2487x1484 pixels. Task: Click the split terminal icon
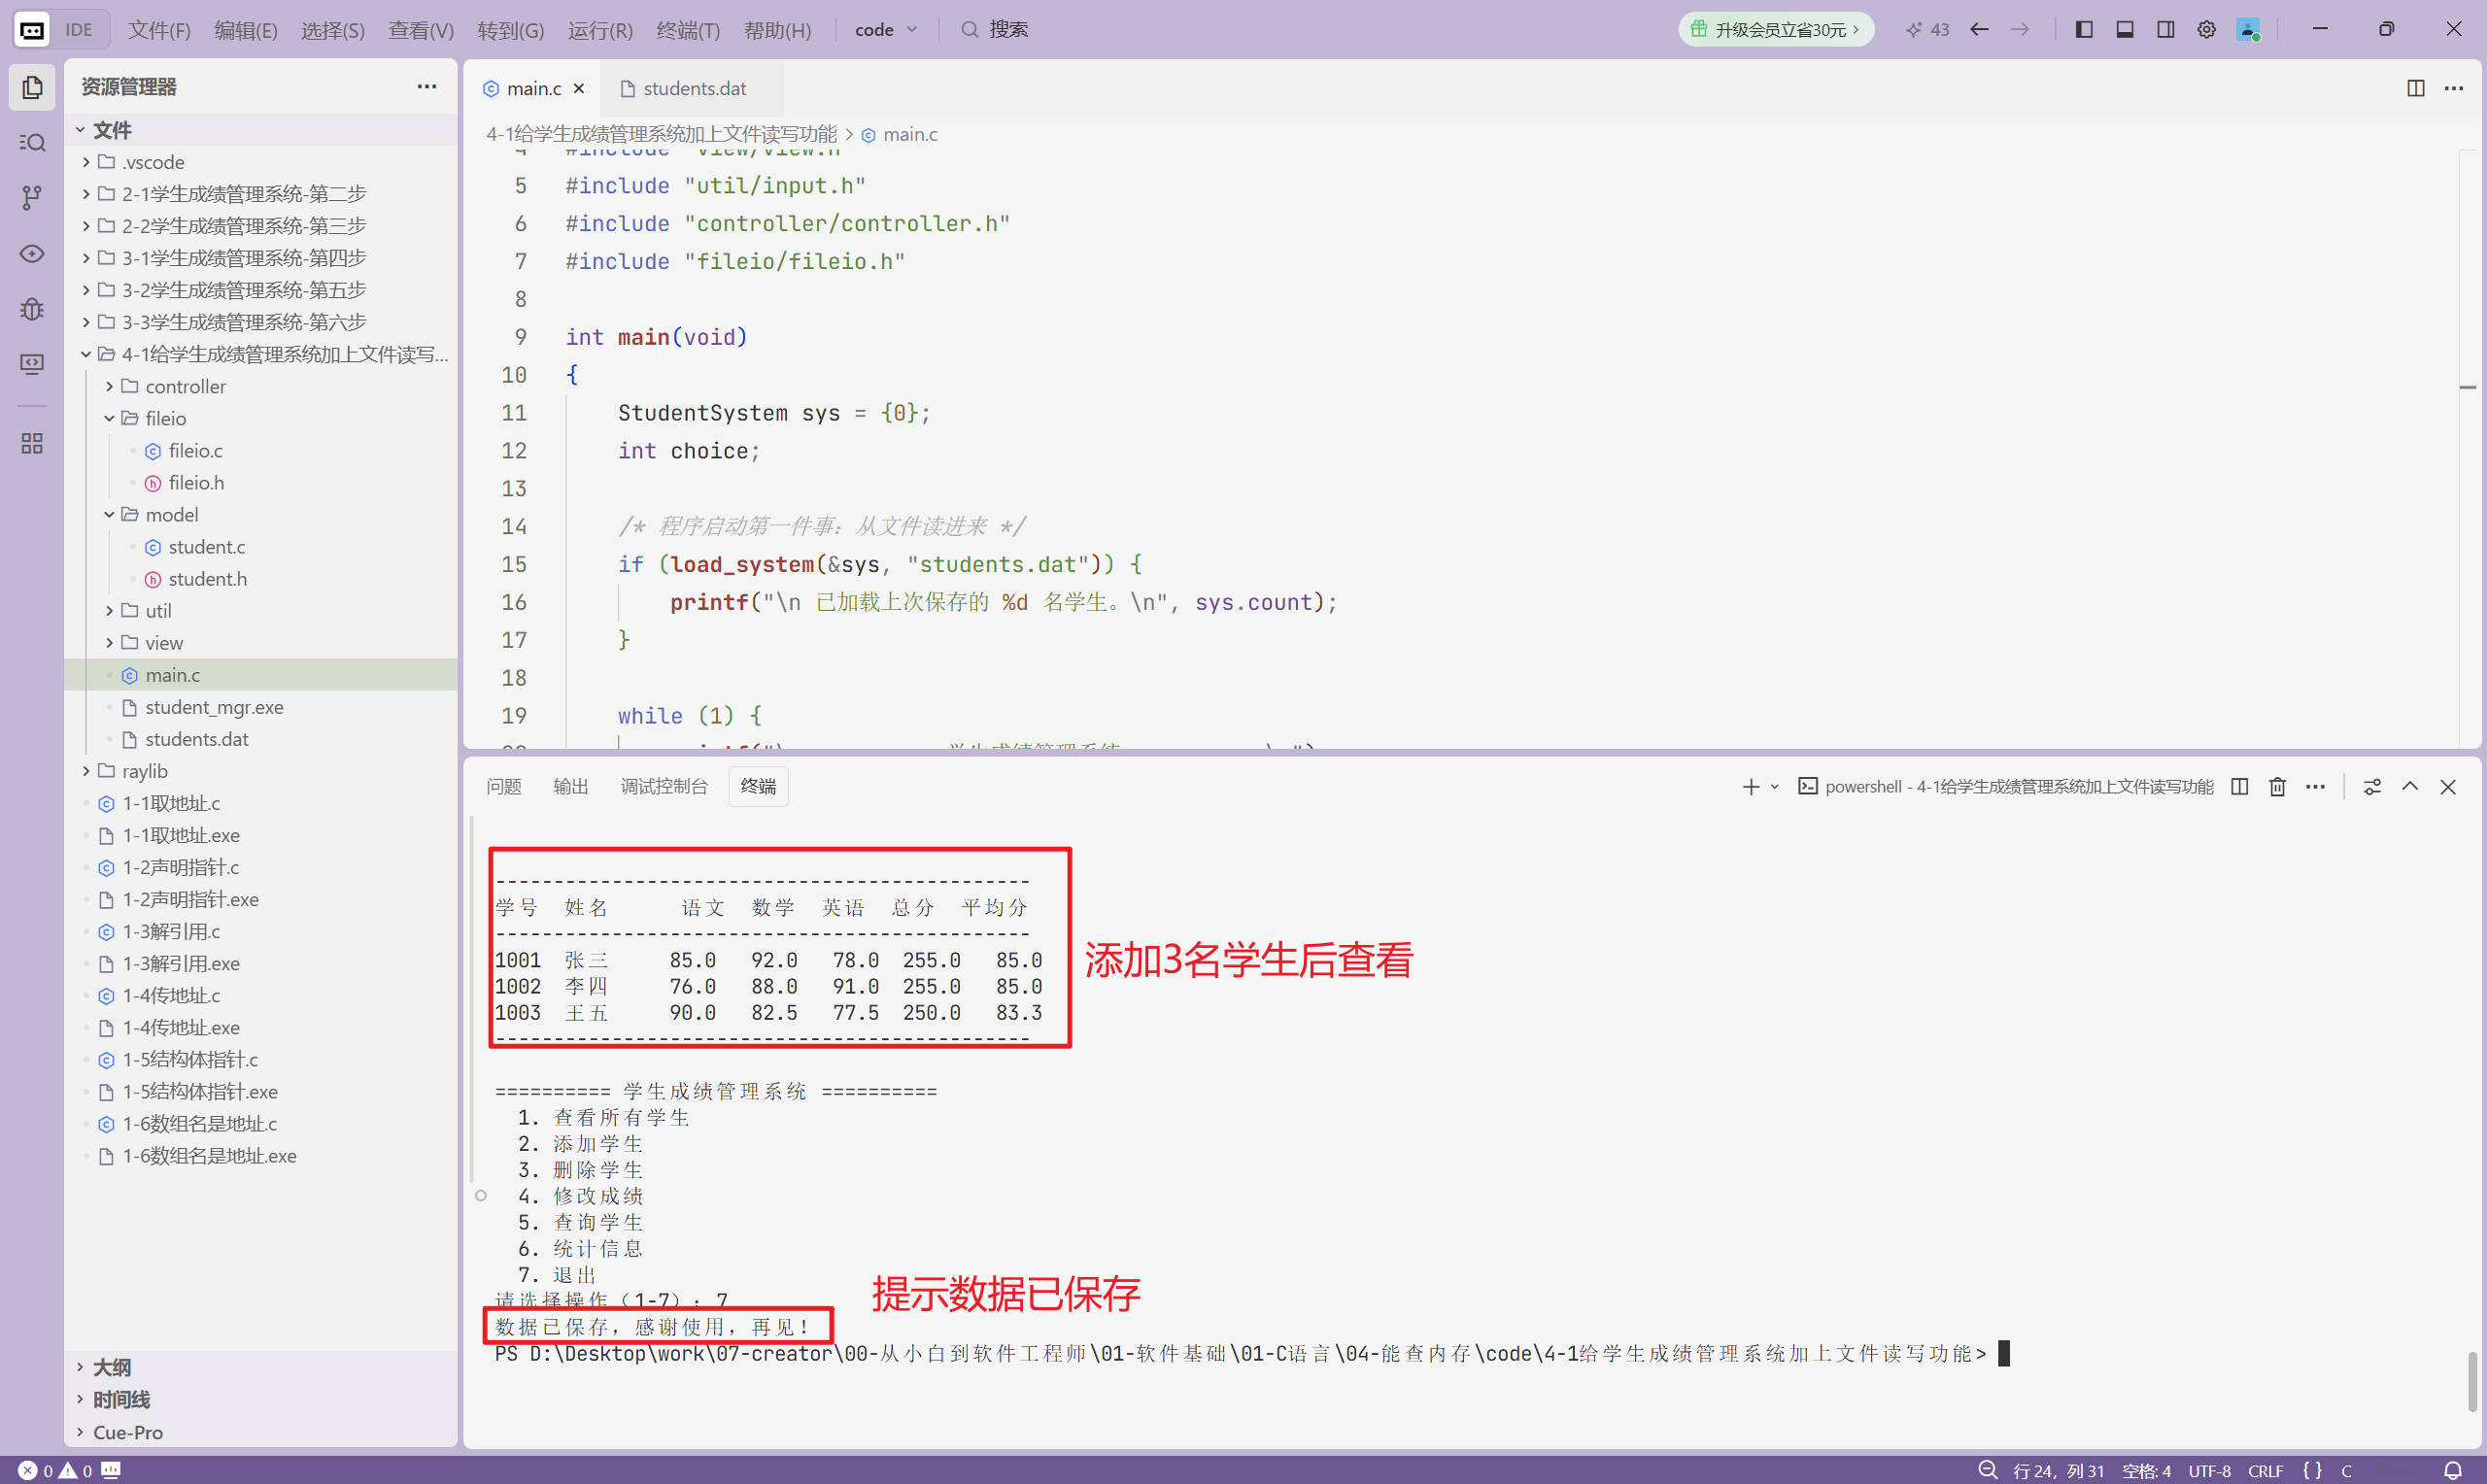pos(2240,787)
